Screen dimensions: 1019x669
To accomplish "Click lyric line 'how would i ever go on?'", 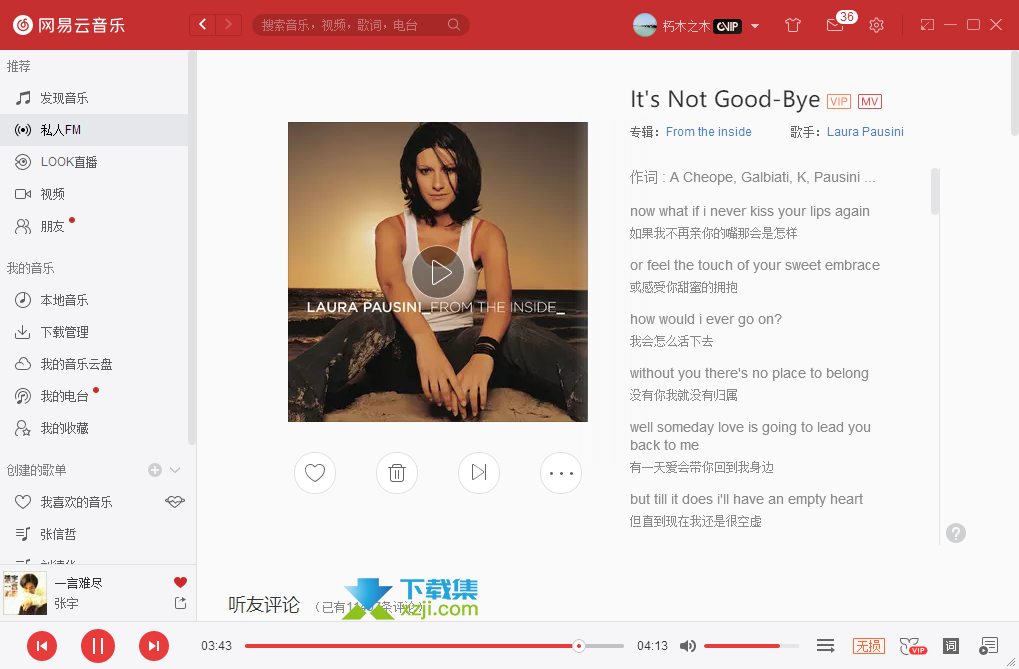I will tap(706, 319).
